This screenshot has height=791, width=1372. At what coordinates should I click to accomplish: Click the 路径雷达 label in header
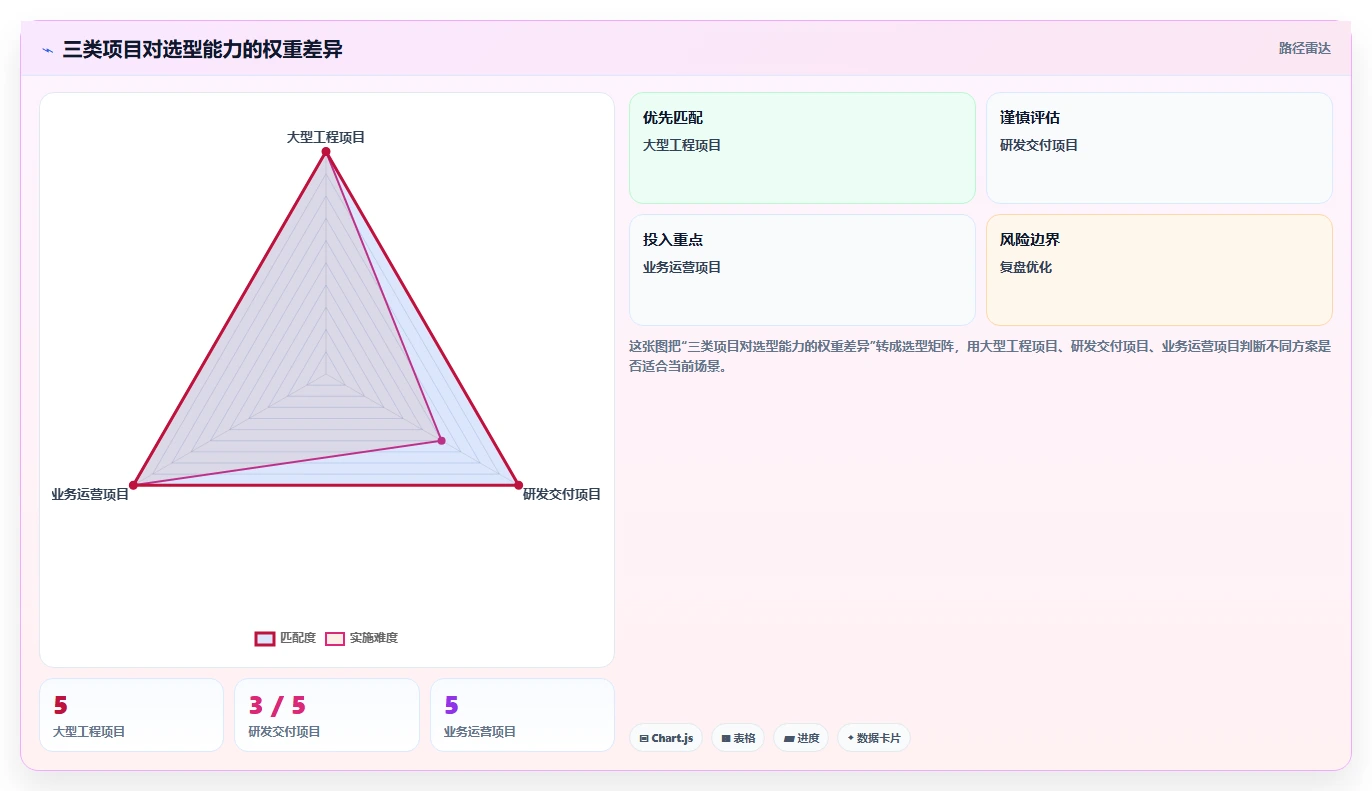point(1304,48)
